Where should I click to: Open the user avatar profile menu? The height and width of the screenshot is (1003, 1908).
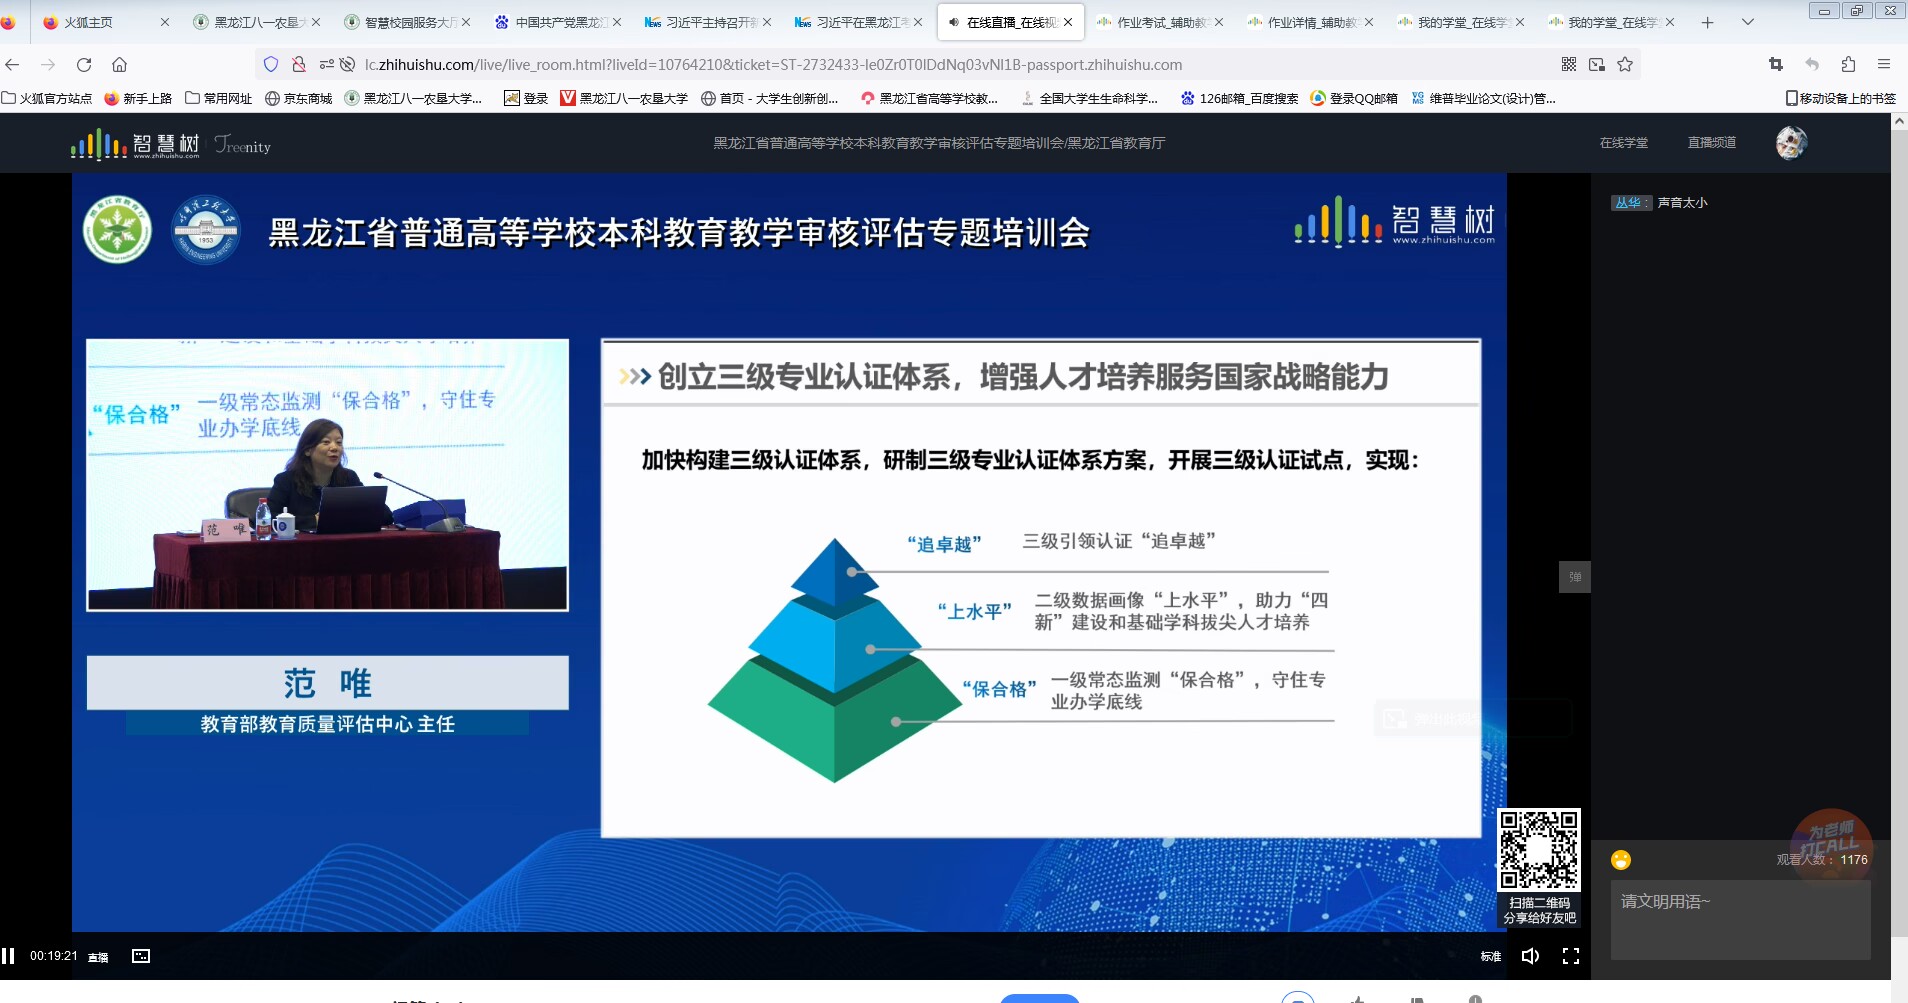pos(1790,143)
